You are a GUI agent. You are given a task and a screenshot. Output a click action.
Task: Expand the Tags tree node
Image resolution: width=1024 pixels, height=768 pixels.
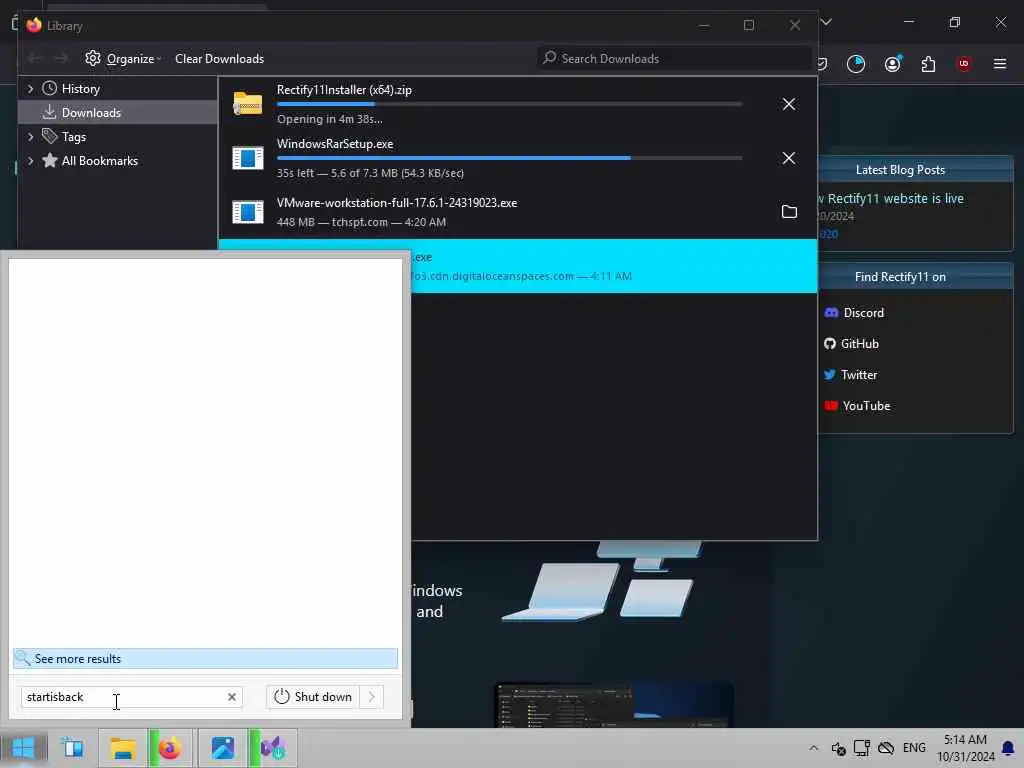click(30, 136)
